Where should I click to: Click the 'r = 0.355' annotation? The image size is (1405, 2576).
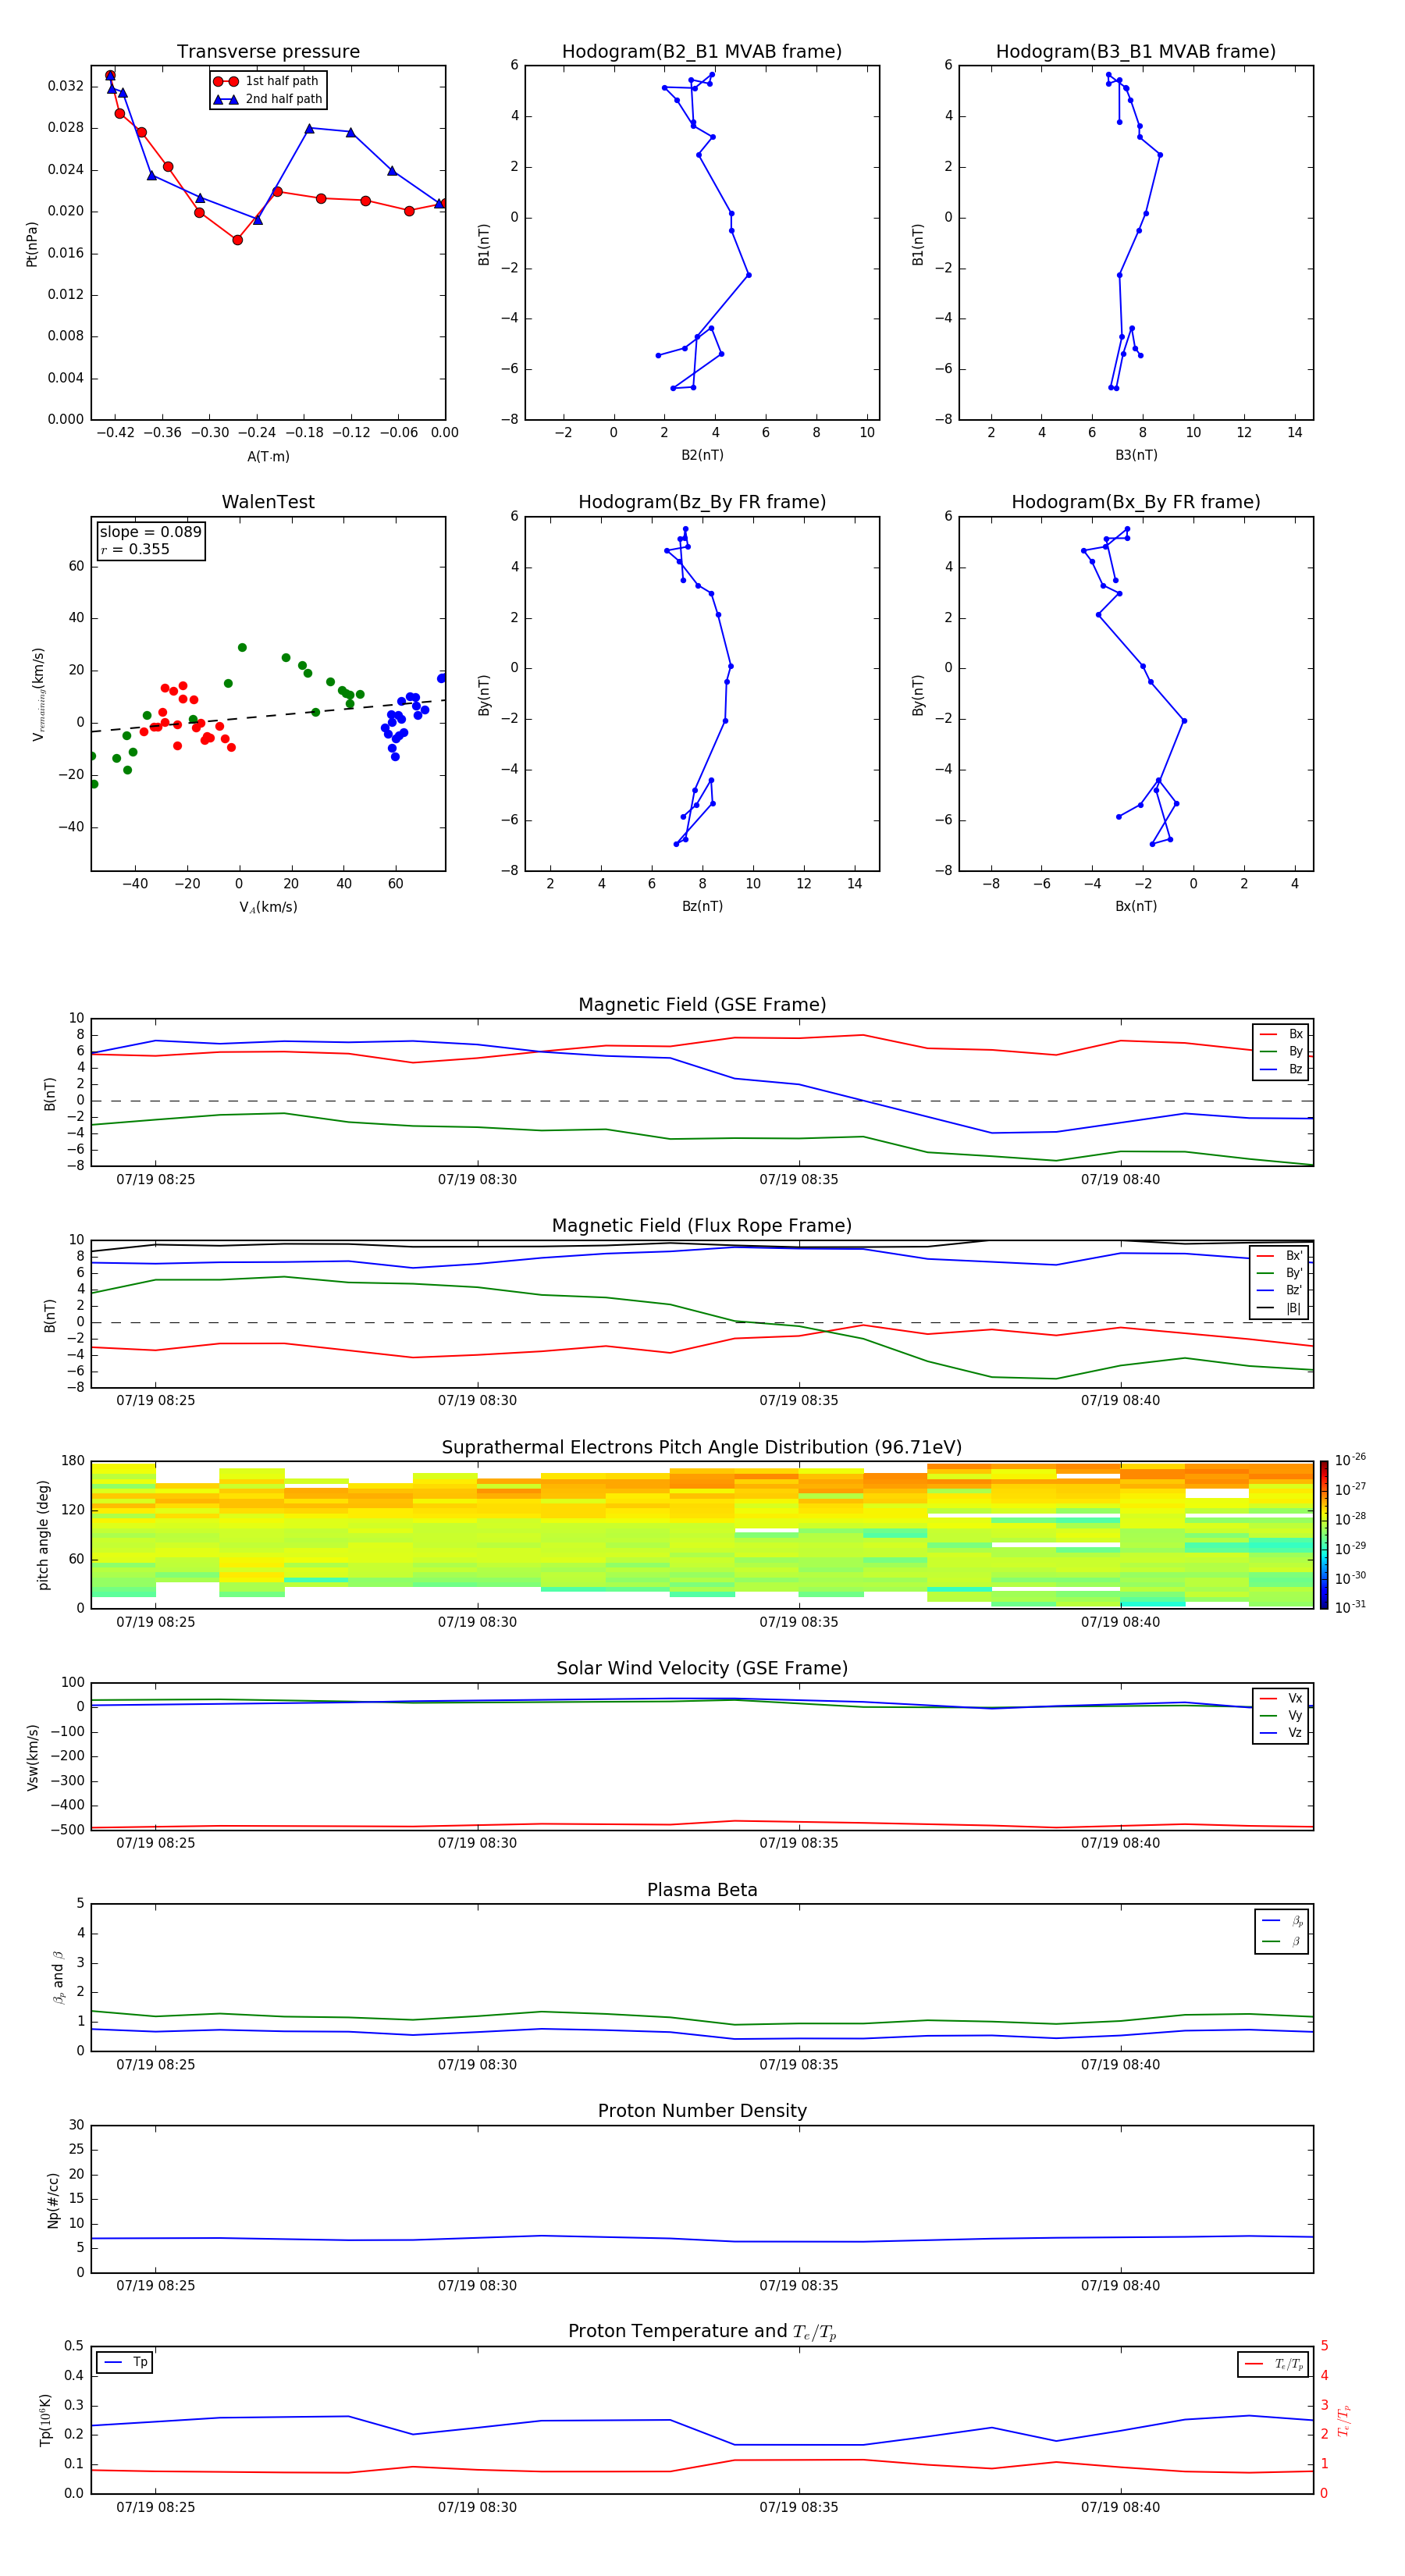pos(135,549)
